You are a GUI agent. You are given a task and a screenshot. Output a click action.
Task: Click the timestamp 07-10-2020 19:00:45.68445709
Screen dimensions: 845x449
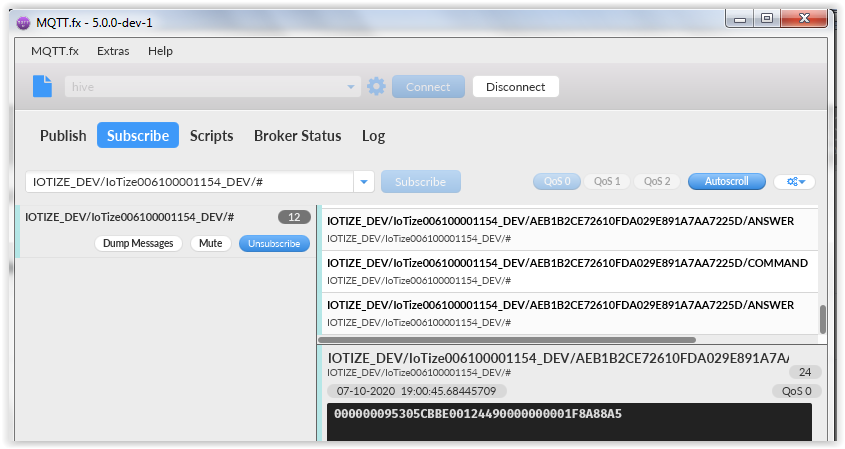[417, 391]
